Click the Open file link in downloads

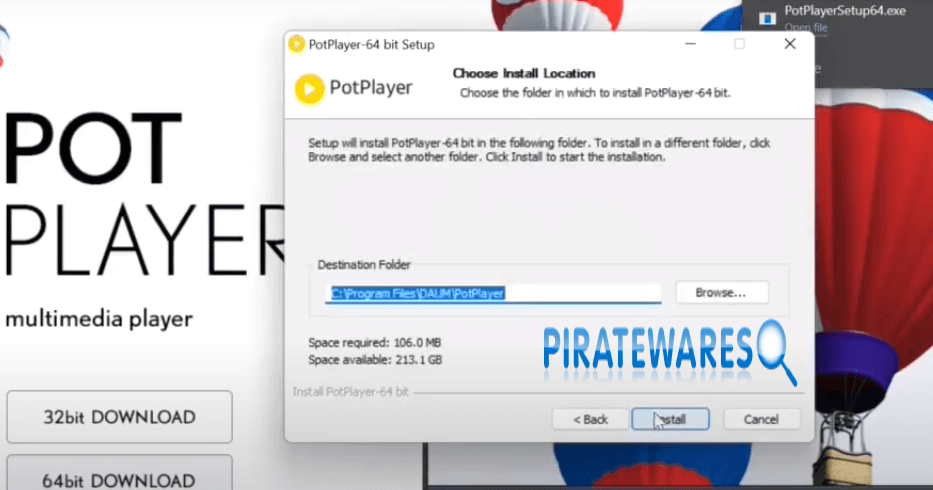coord(805,28)
